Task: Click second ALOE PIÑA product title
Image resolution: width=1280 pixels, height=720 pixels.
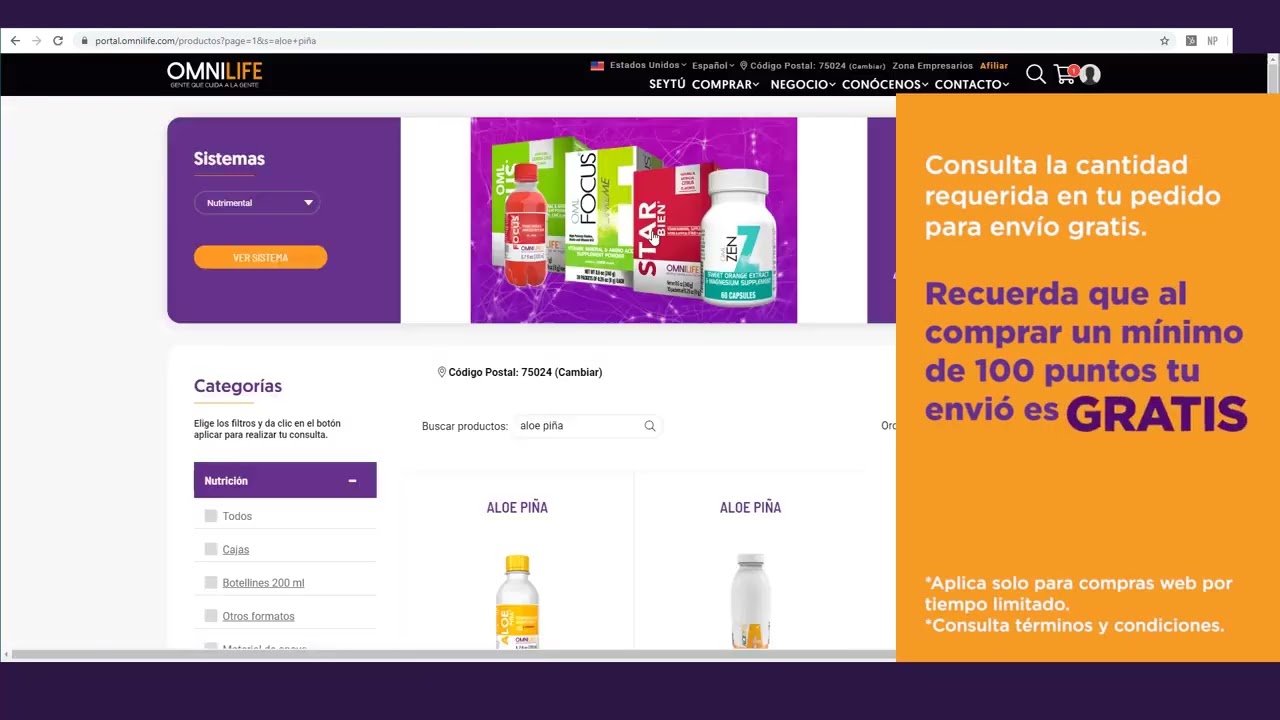Action: pos(750,508)
